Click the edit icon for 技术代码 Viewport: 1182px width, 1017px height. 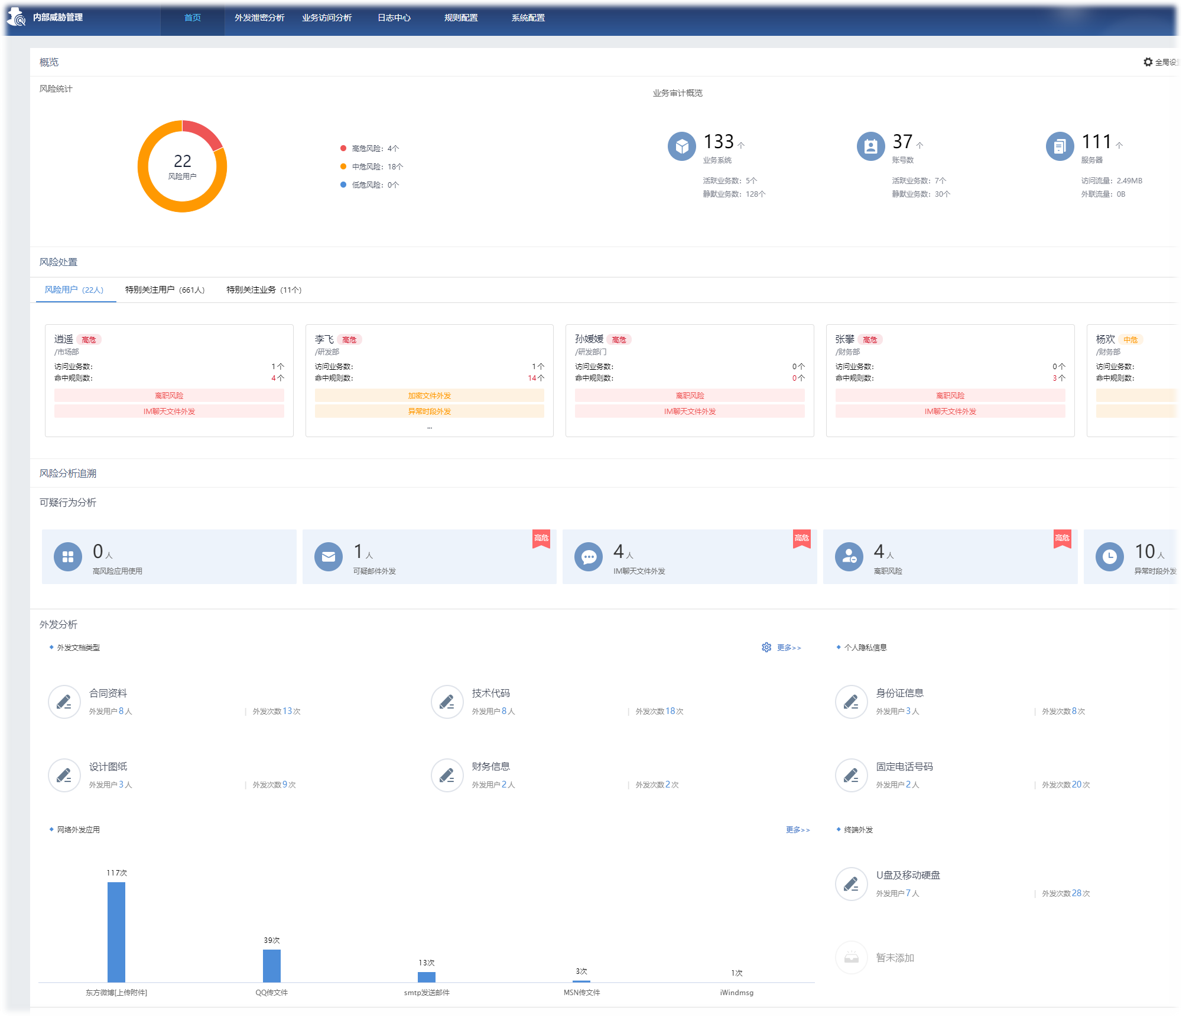(x=447, y=702)
